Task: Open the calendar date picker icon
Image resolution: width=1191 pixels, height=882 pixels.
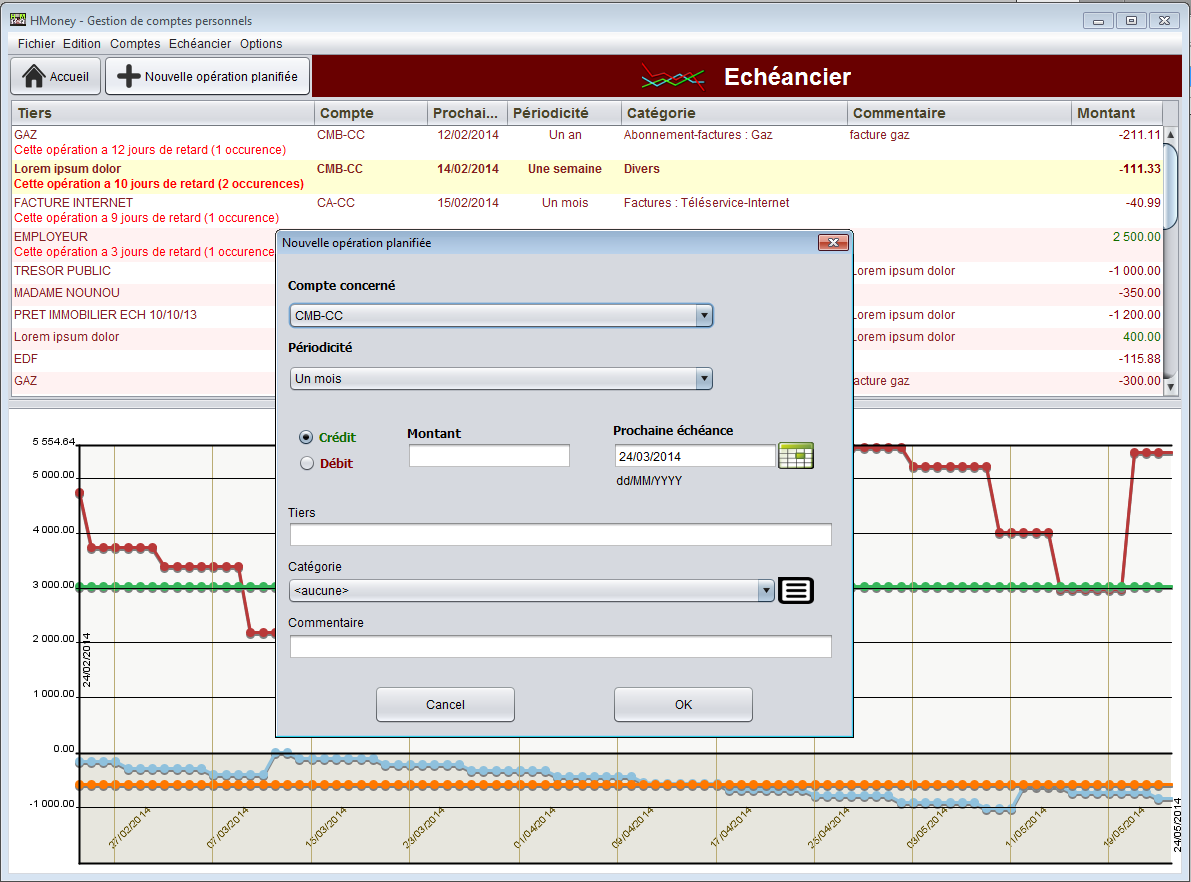Action: tap(796, 455)
